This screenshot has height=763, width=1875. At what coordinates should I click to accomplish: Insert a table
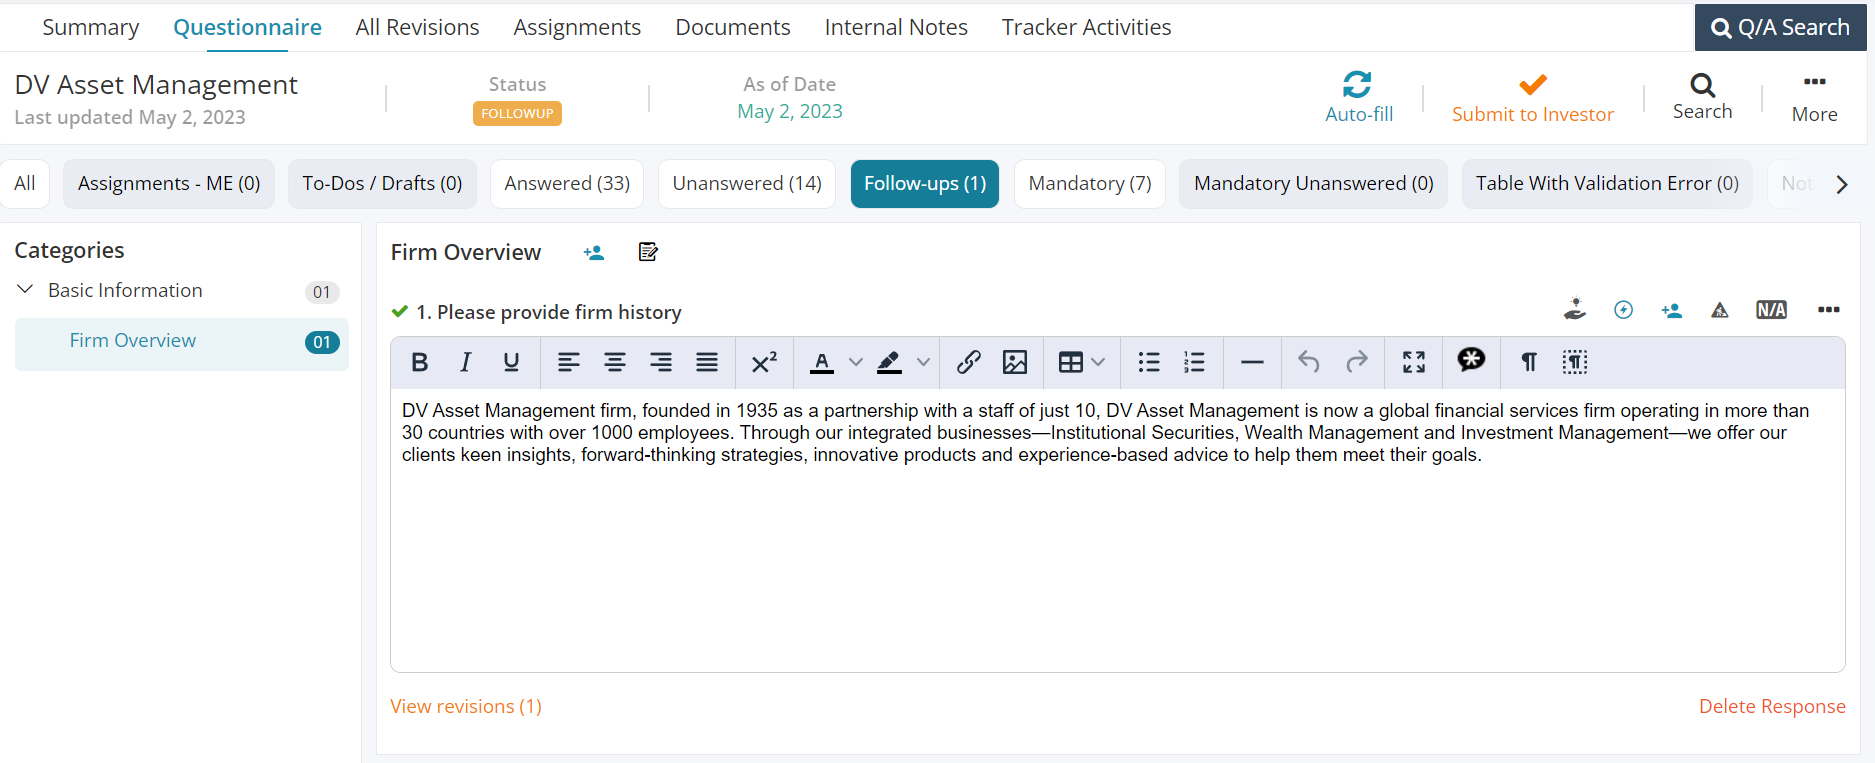[x=1071, y=362]
